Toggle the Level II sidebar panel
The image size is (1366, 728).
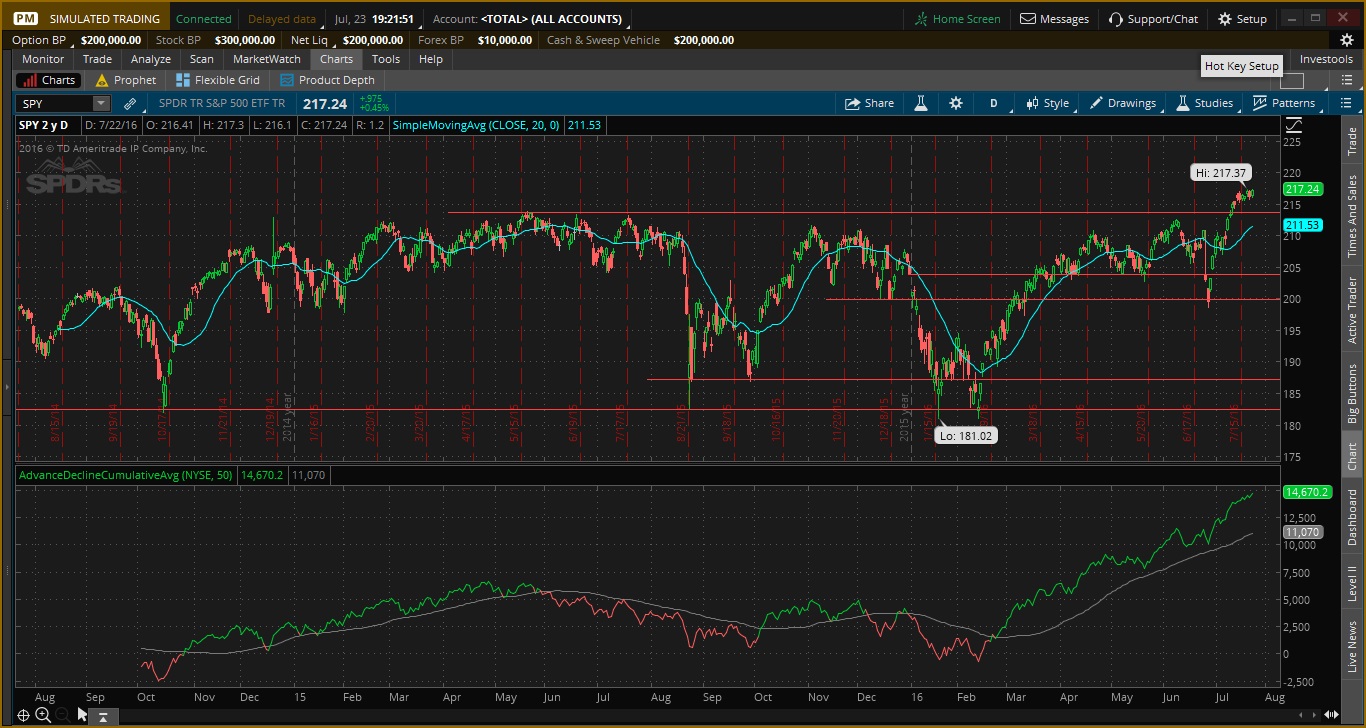pyautogui.click(x=1352, y=581)
